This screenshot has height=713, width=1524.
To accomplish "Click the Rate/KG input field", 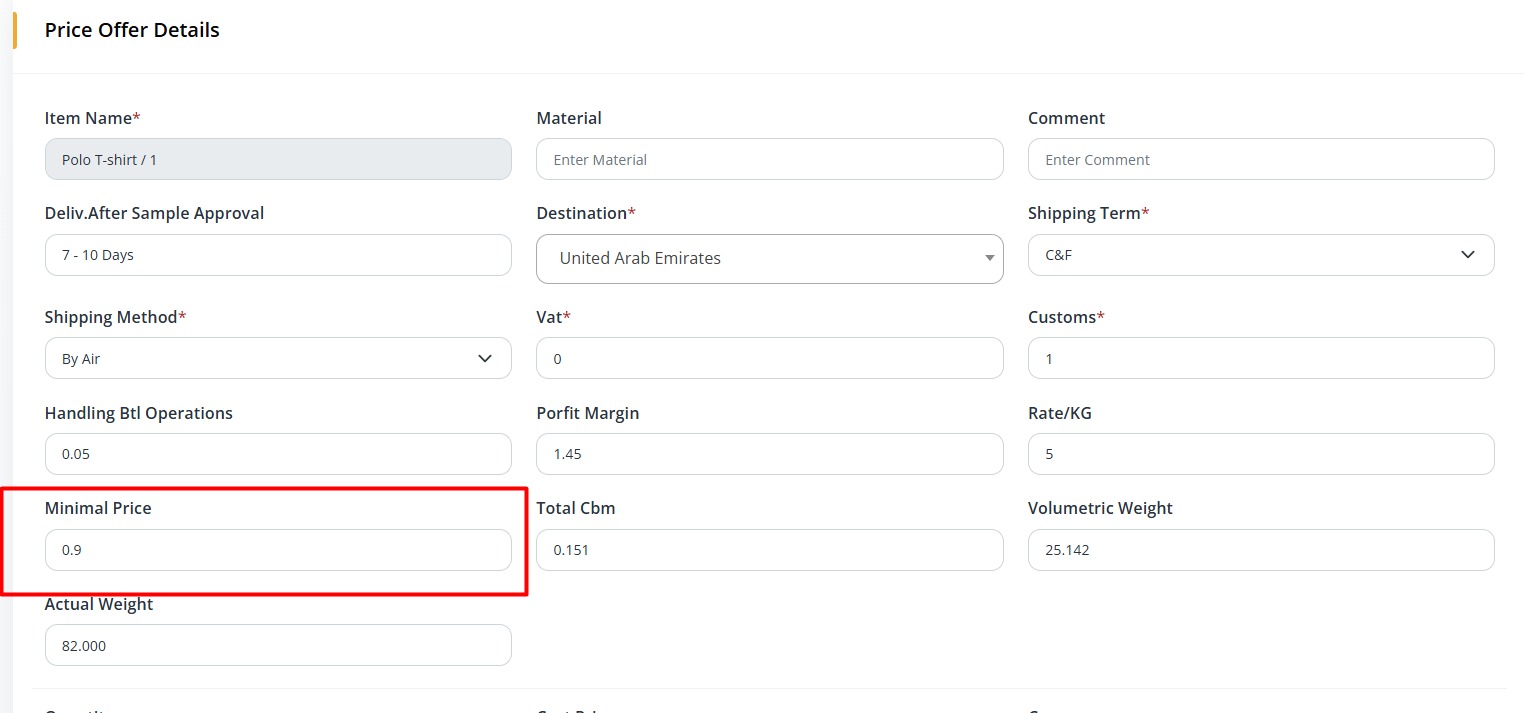I will (x=1260, y=454).
